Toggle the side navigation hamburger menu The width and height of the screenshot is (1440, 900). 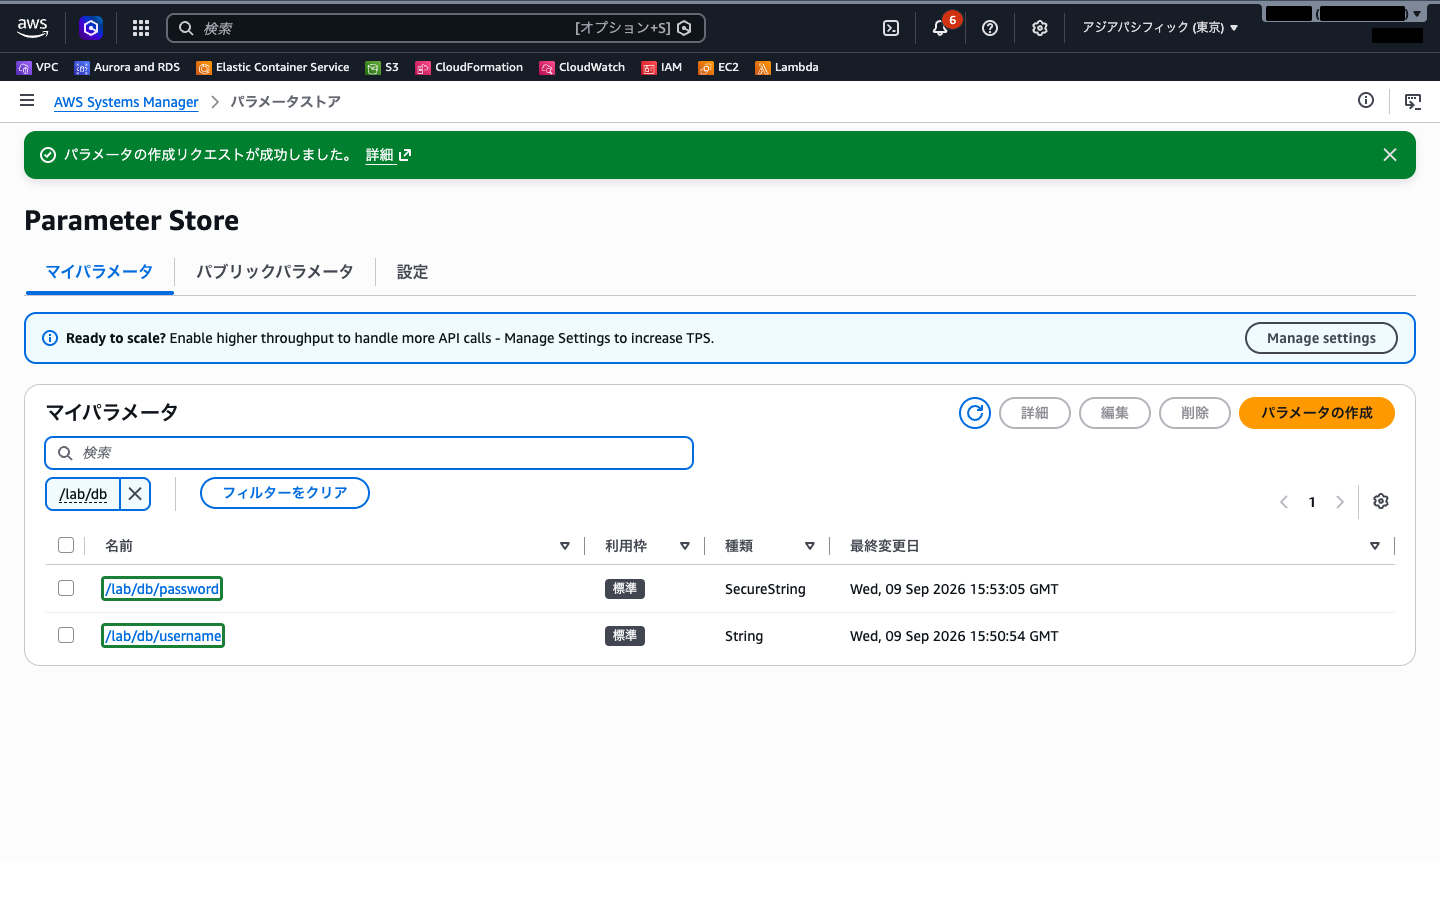click(x=27, y=101)
